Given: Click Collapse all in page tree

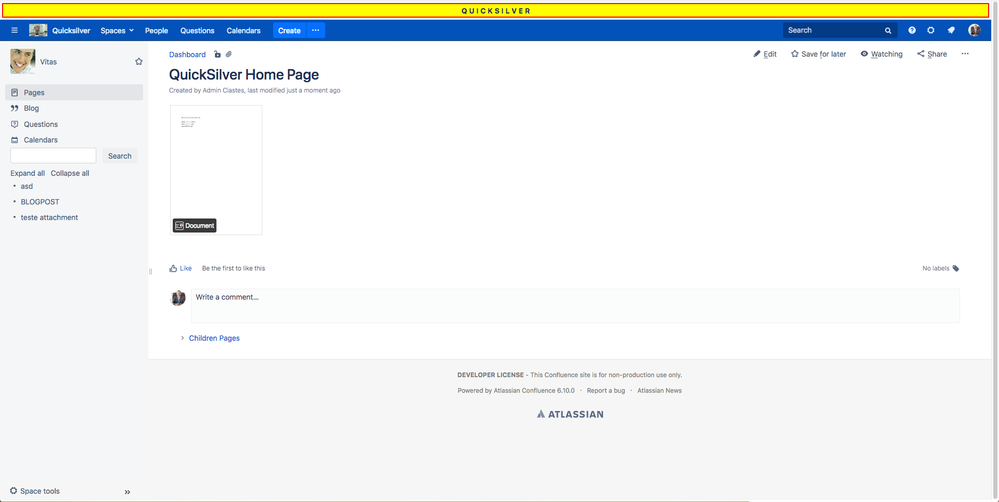Looking at the screenshot, I should (x=70, y=173).
